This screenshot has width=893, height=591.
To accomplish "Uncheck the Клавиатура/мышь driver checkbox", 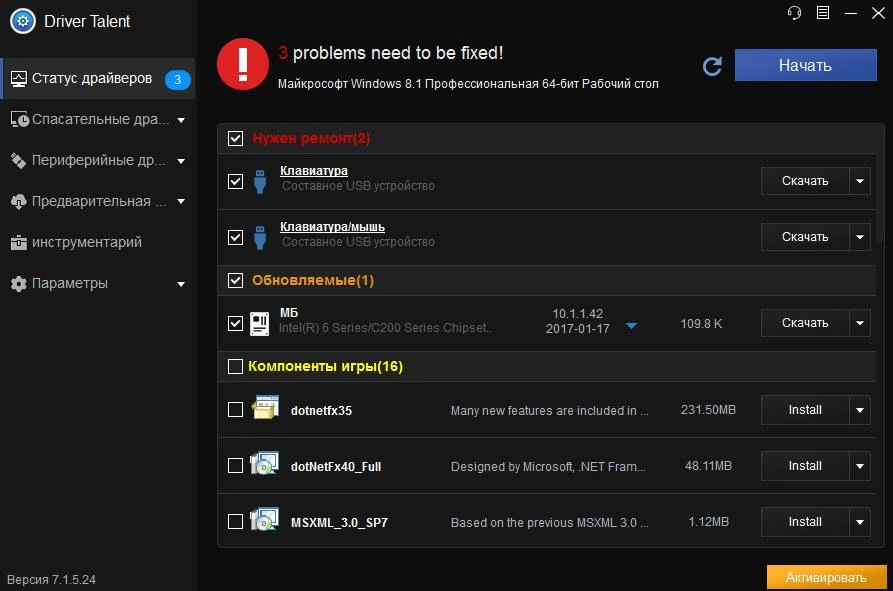I will tap(235, 237).
